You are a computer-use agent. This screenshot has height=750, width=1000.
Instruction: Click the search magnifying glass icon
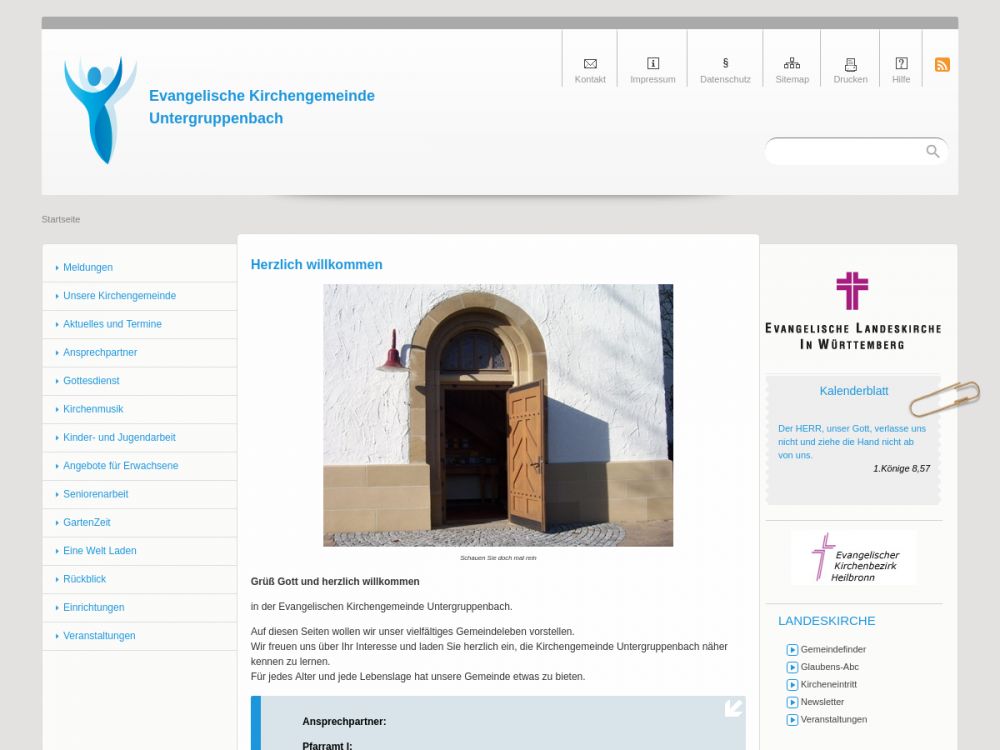coord(933,151)
